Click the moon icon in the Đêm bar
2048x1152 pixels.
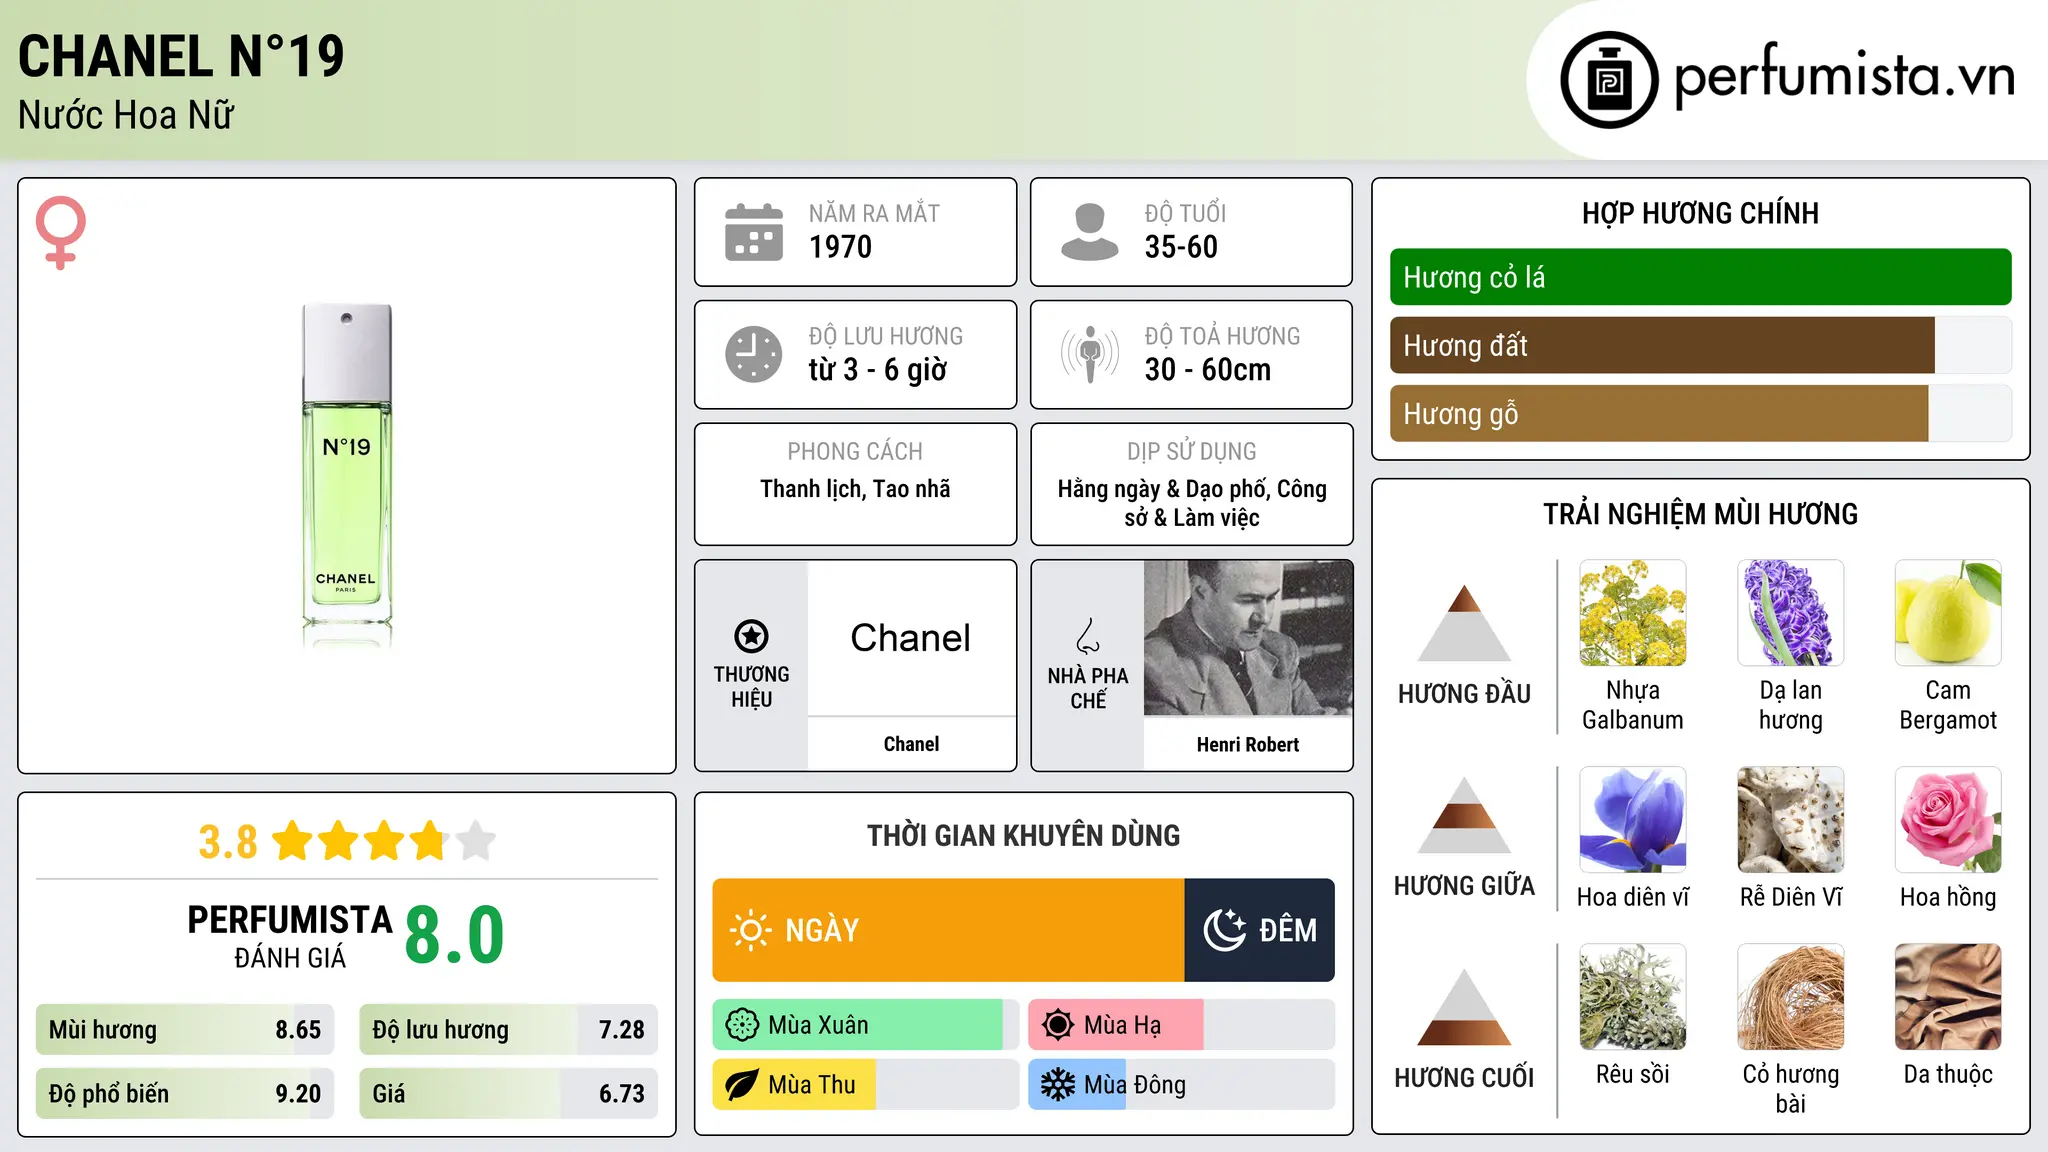1225,930
